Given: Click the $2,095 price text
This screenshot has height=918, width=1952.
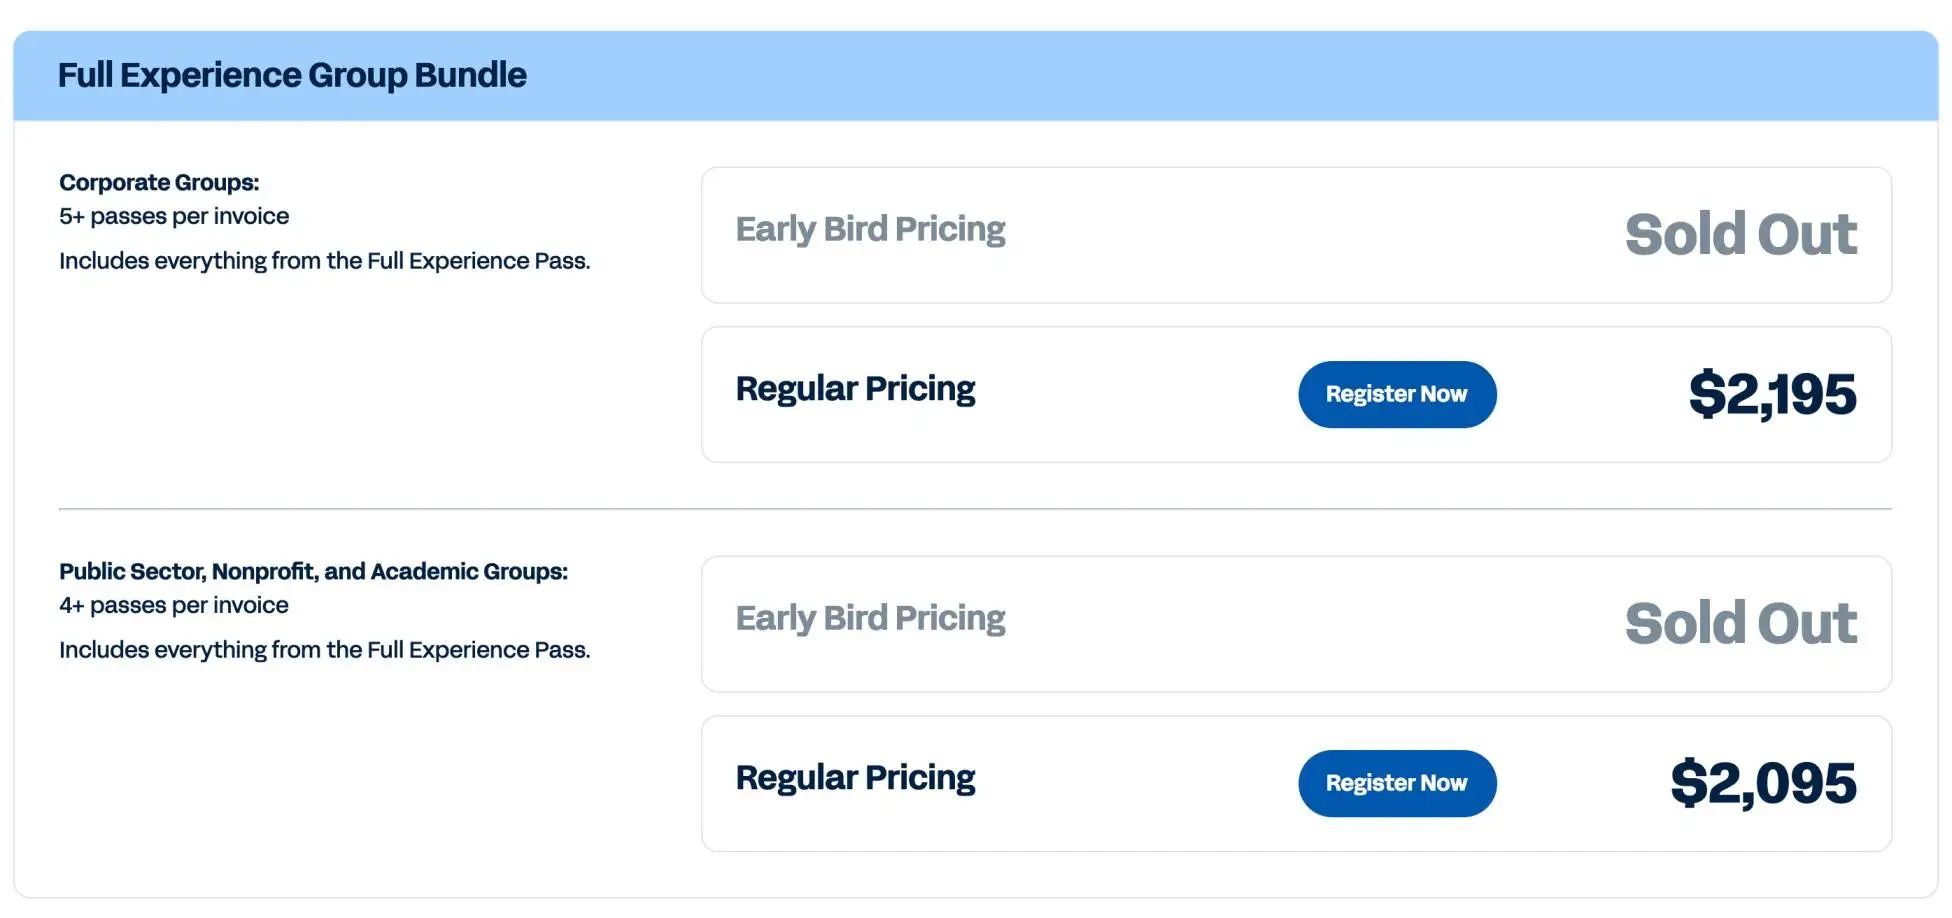Looking at the screenshot, I should coord(1763,783).
